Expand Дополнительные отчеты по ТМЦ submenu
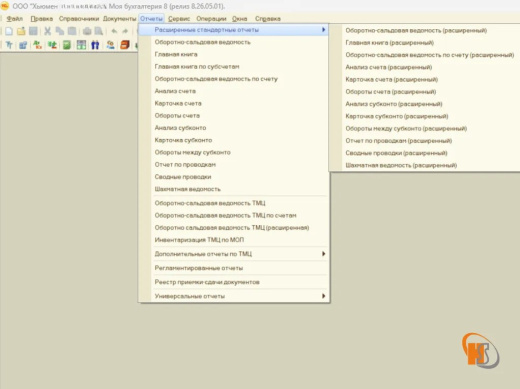This screenshot has width=520, height=389. tap(233, 254)
